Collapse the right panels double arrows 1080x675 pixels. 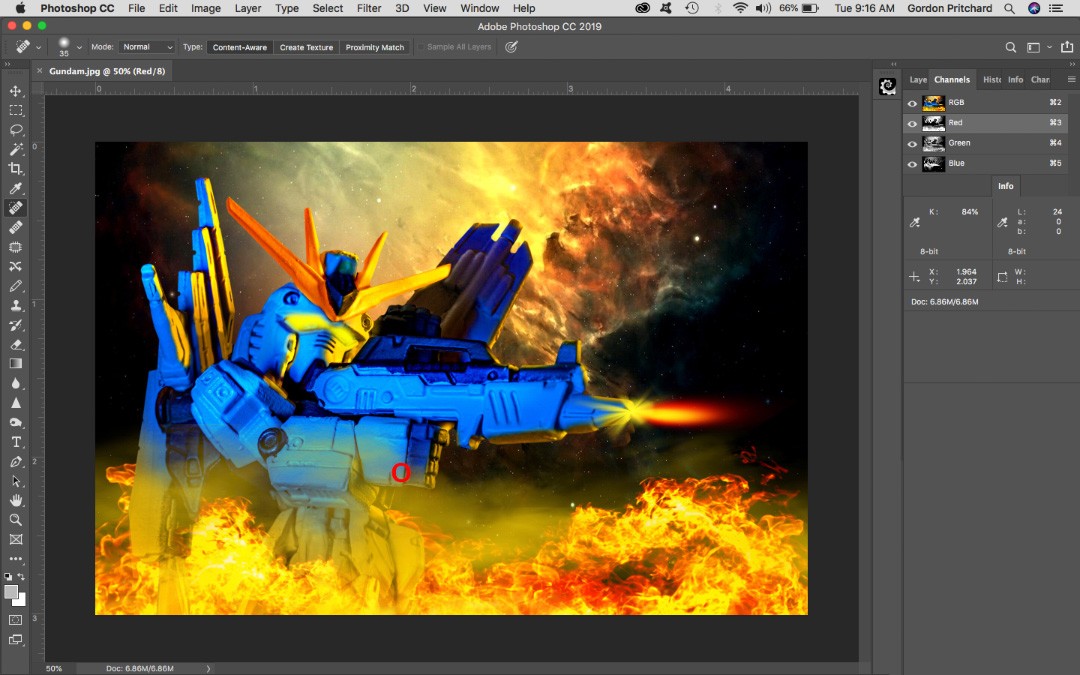1072,64
